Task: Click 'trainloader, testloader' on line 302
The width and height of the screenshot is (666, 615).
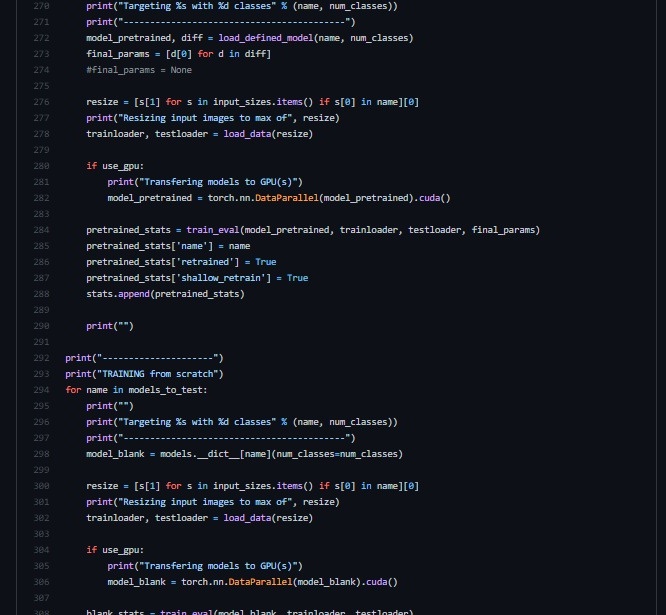Action: [x=147, y=518]
